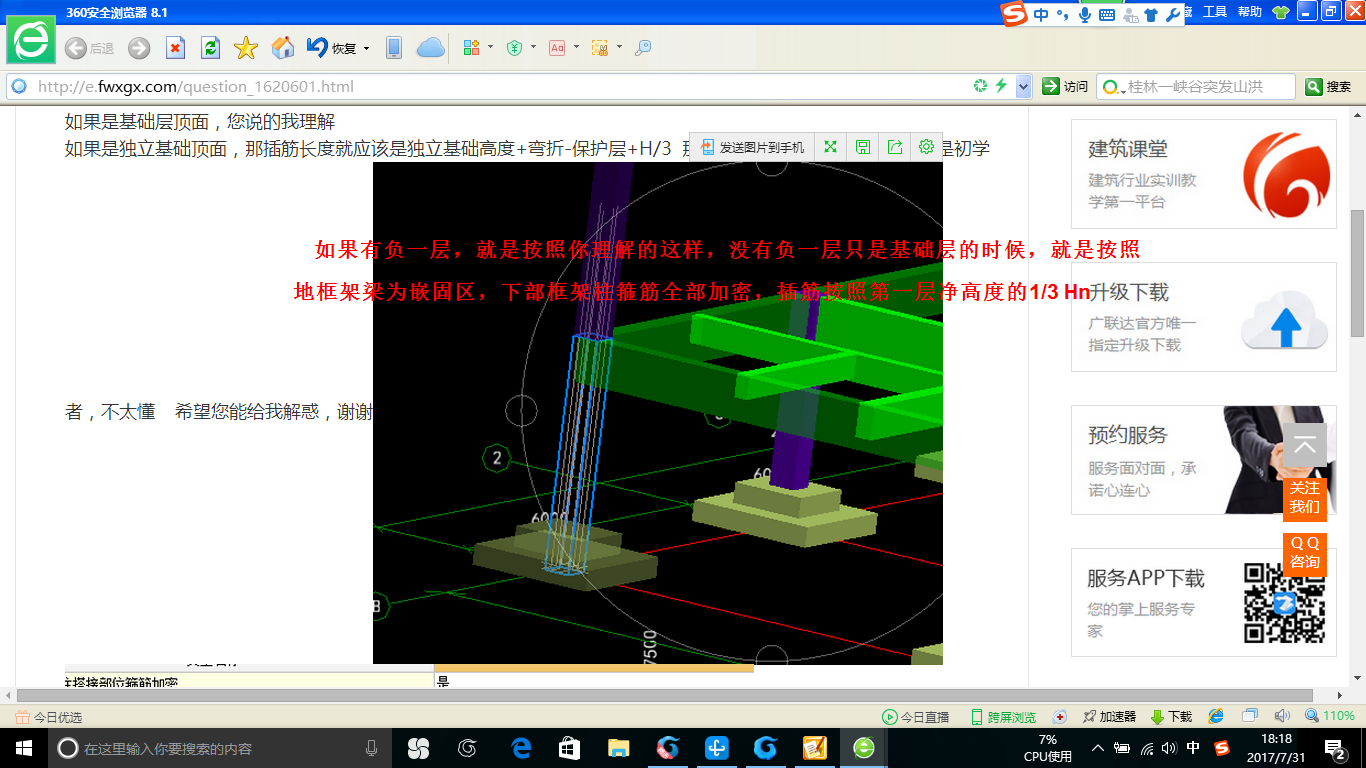Toggle the Sogou punctuation mode button
Viewport: 1366px width, 768px height.
point(1063,15)
